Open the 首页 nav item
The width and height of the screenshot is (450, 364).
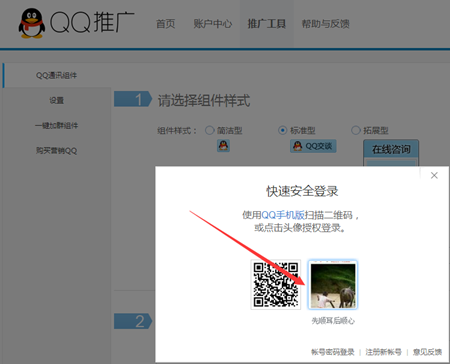[166, 24]
